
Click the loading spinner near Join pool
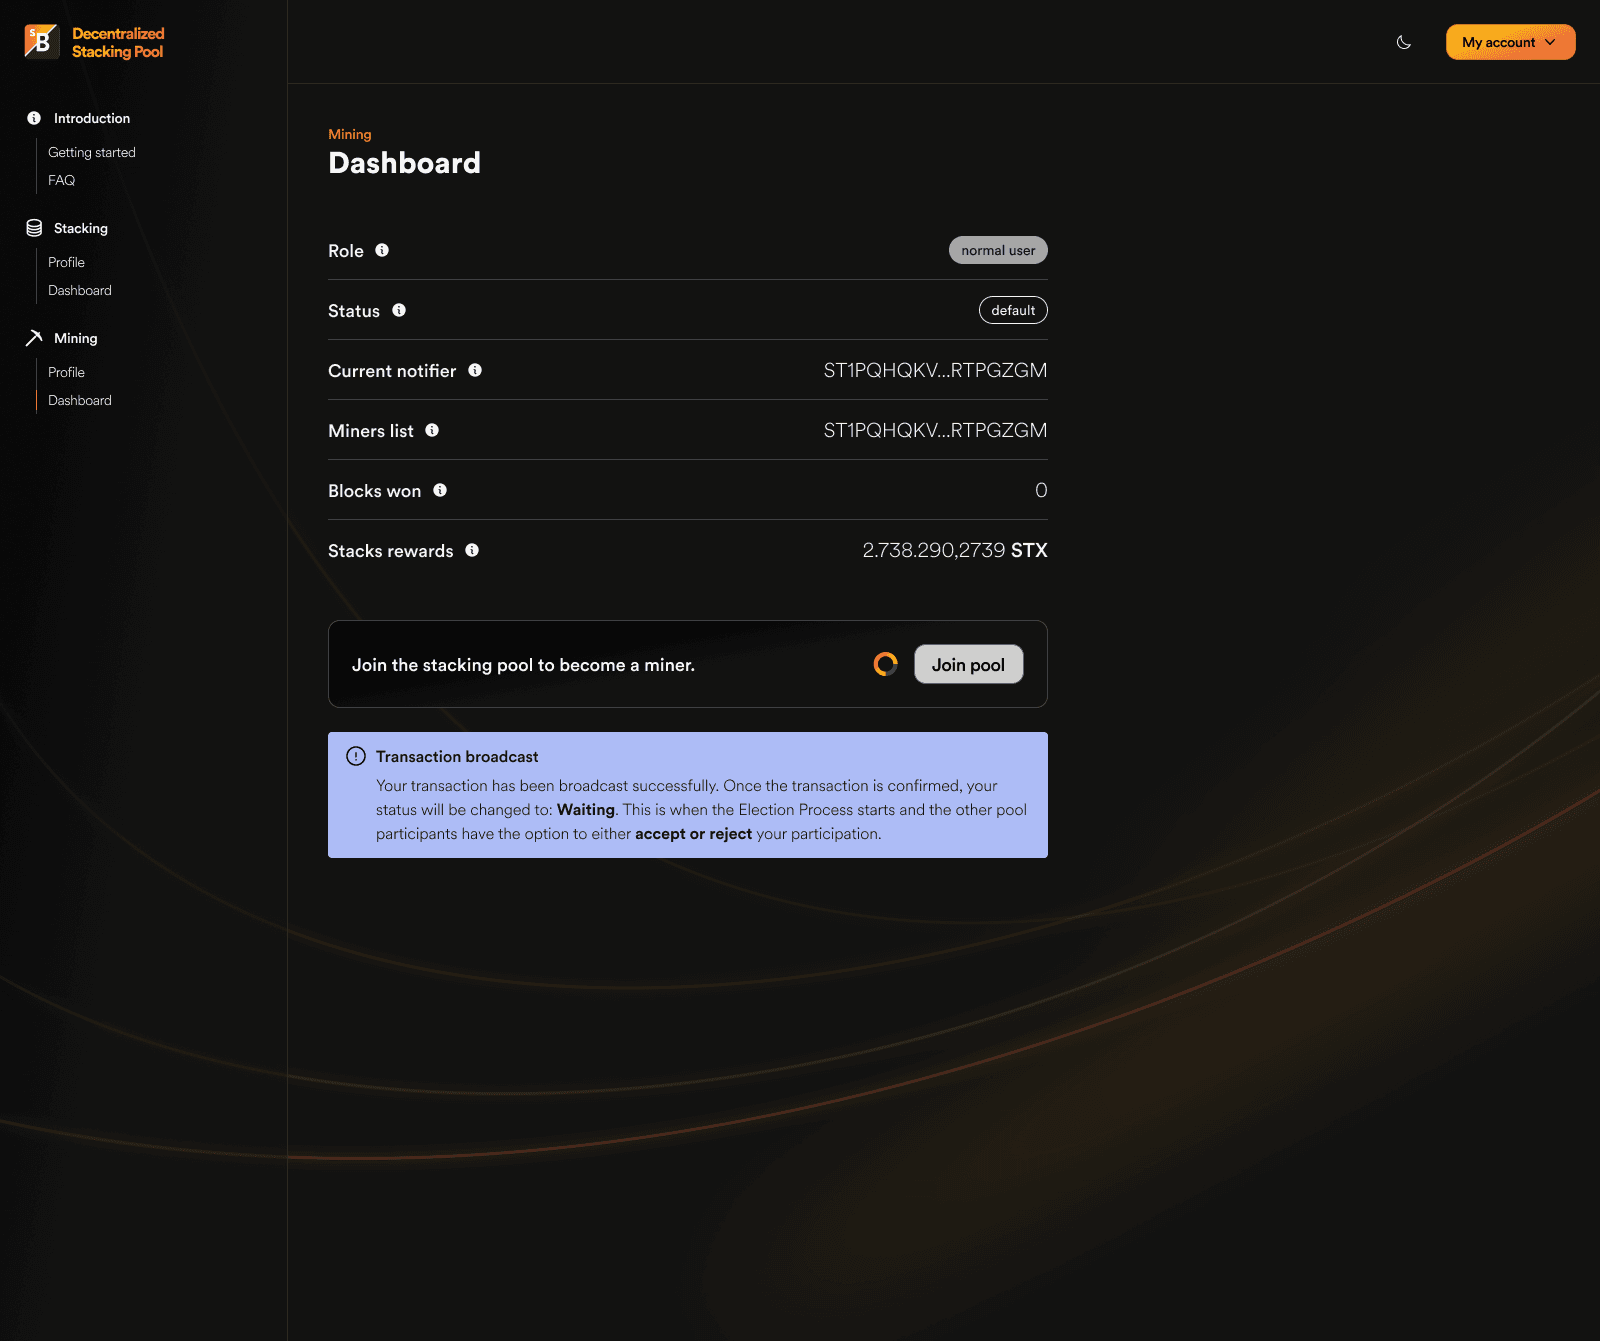(886, 664)
